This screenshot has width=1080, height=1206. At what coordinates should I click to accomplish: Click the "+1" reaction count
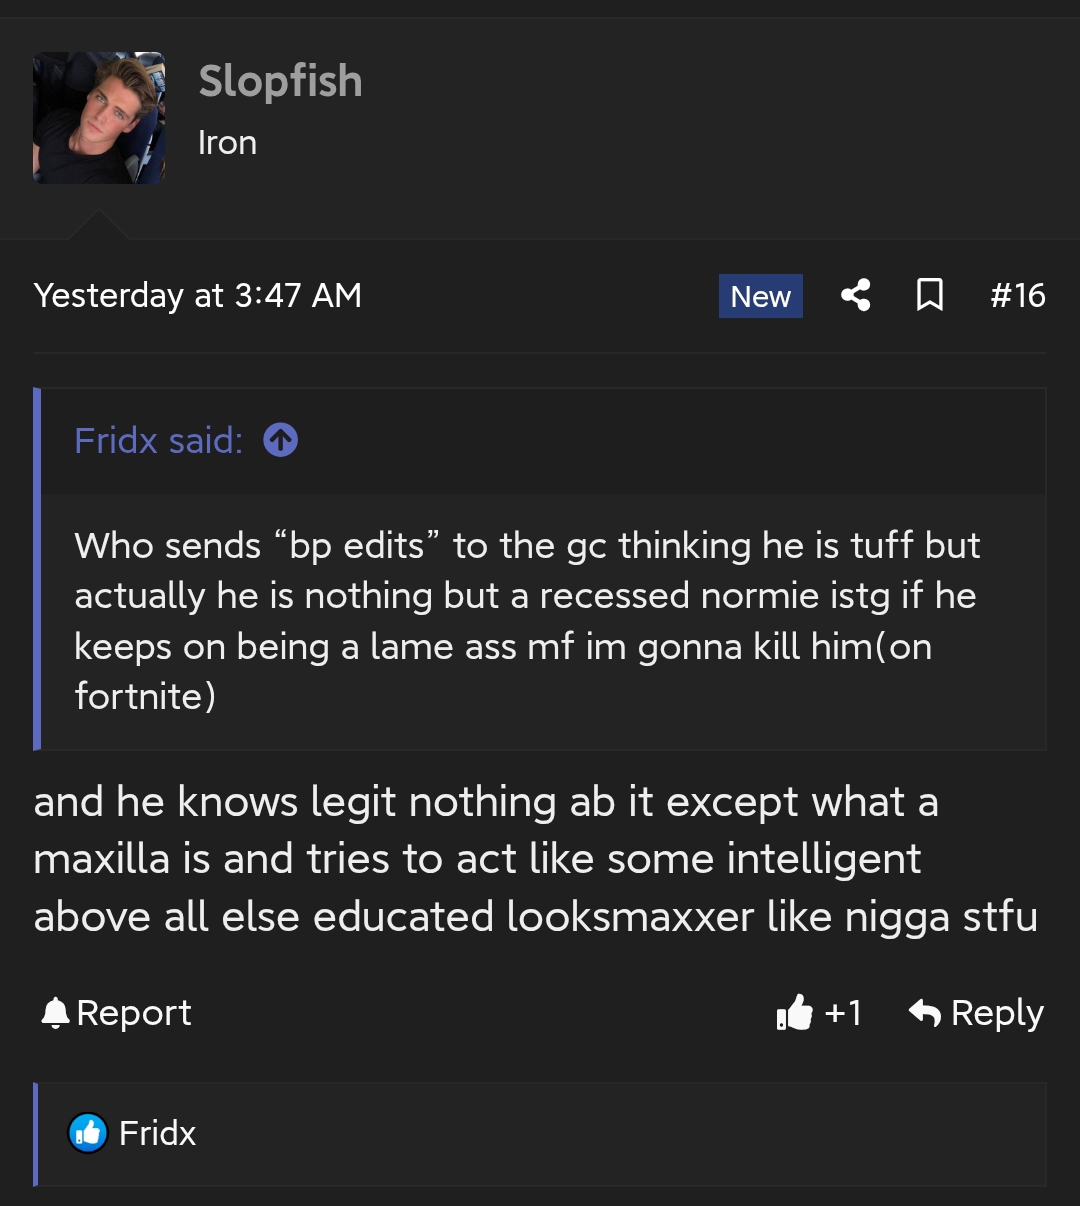[843, 1013]
